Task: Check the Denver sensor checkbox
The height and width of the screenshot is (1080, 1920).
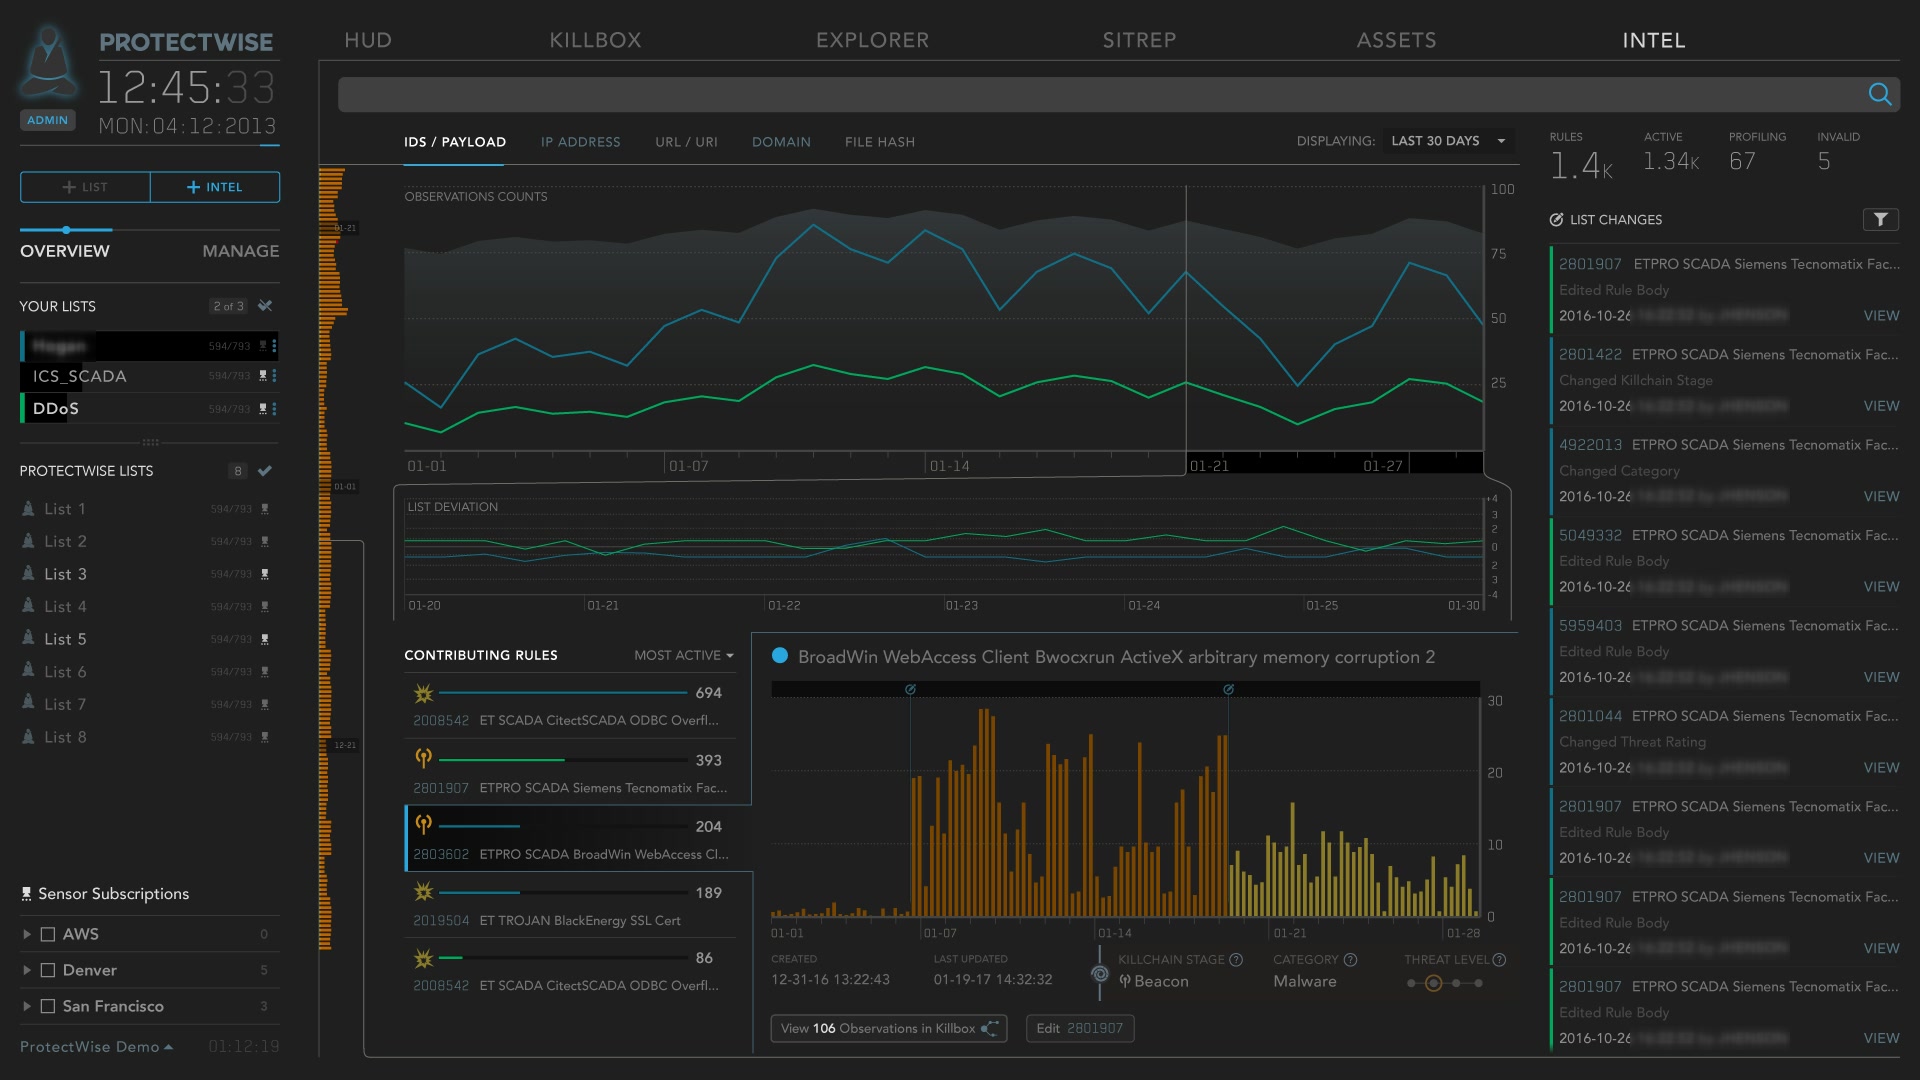Action: (47, 970)
